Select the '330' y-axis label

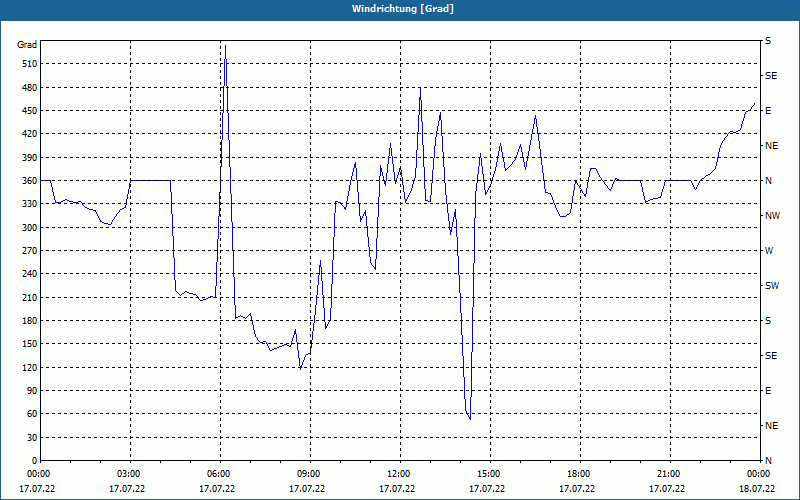point(30,204)
